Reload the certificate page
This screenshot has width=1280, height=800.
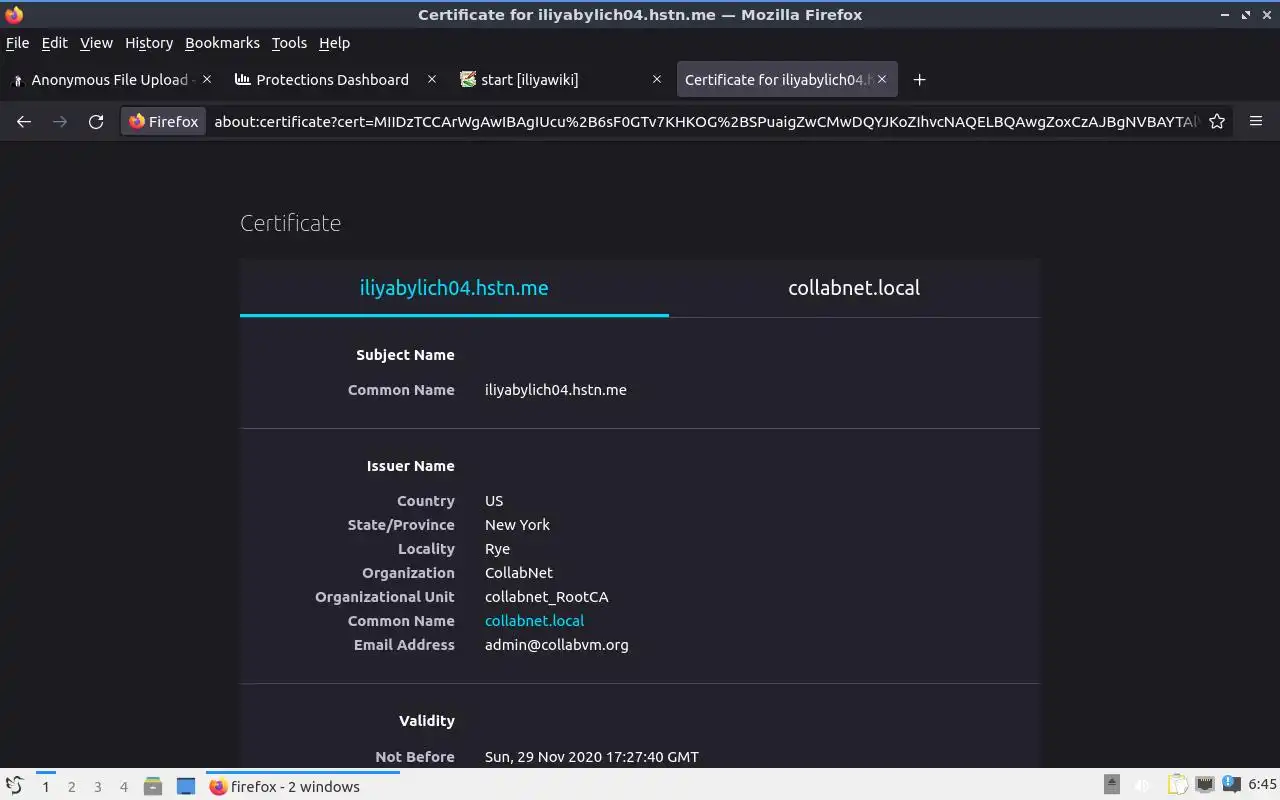point(96,122)
